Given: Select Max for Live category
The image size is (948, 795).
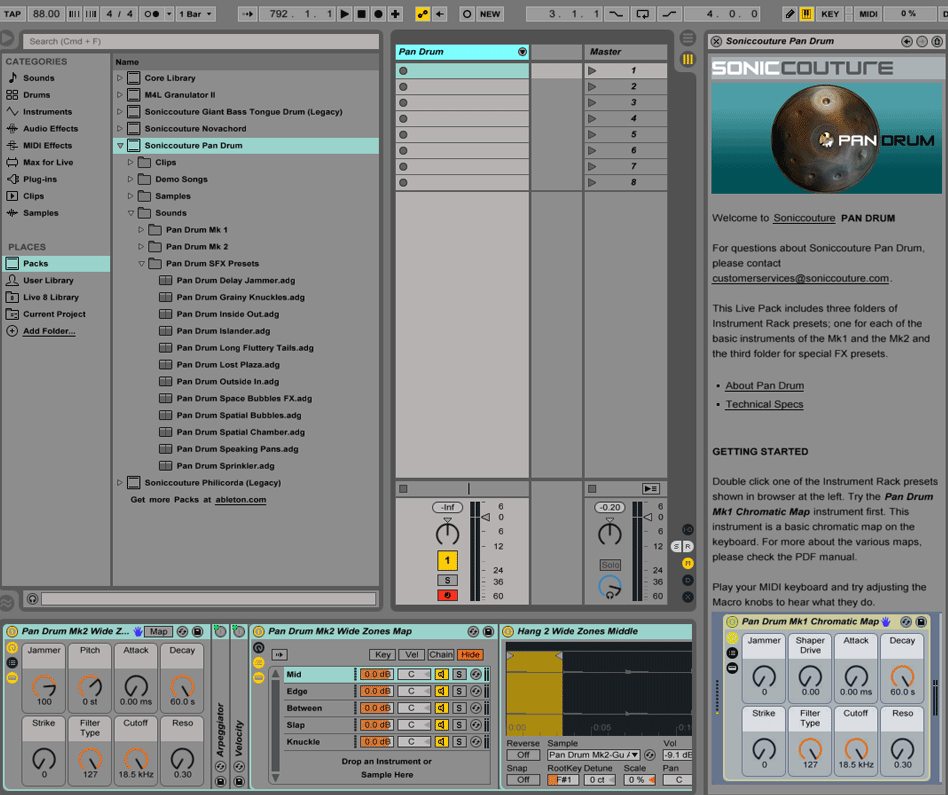Looking at the screenshot, I should [48, 163].
